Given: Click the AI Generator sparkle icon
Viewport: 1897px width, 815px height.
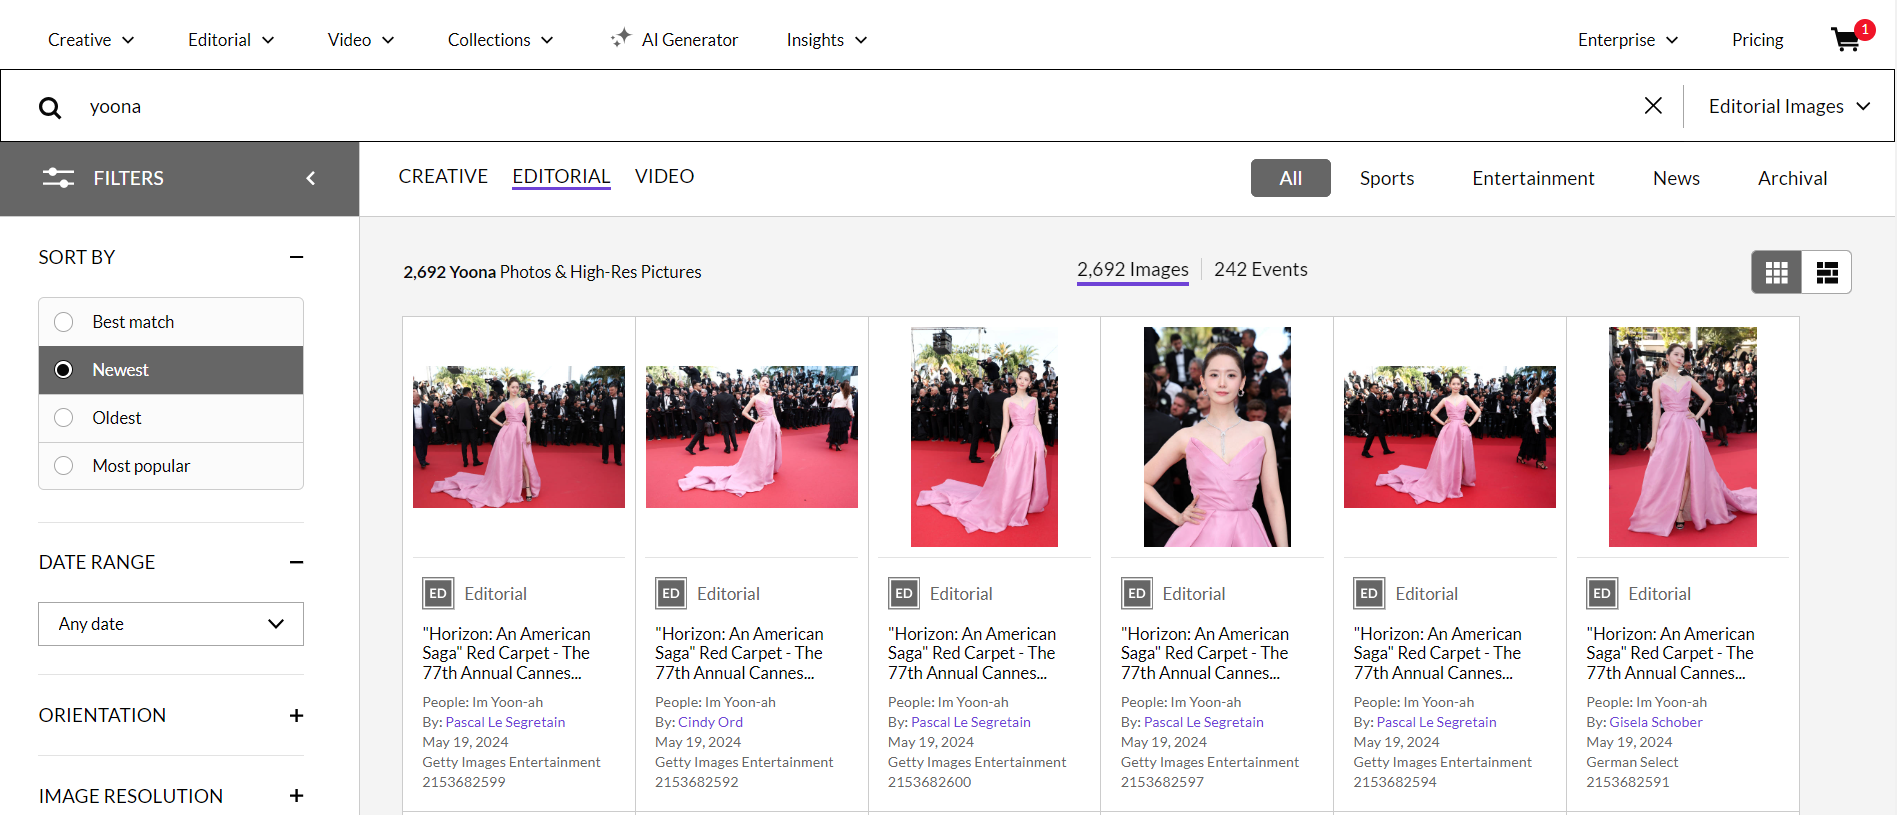Looking at the screenshot, I should point(621,38).
